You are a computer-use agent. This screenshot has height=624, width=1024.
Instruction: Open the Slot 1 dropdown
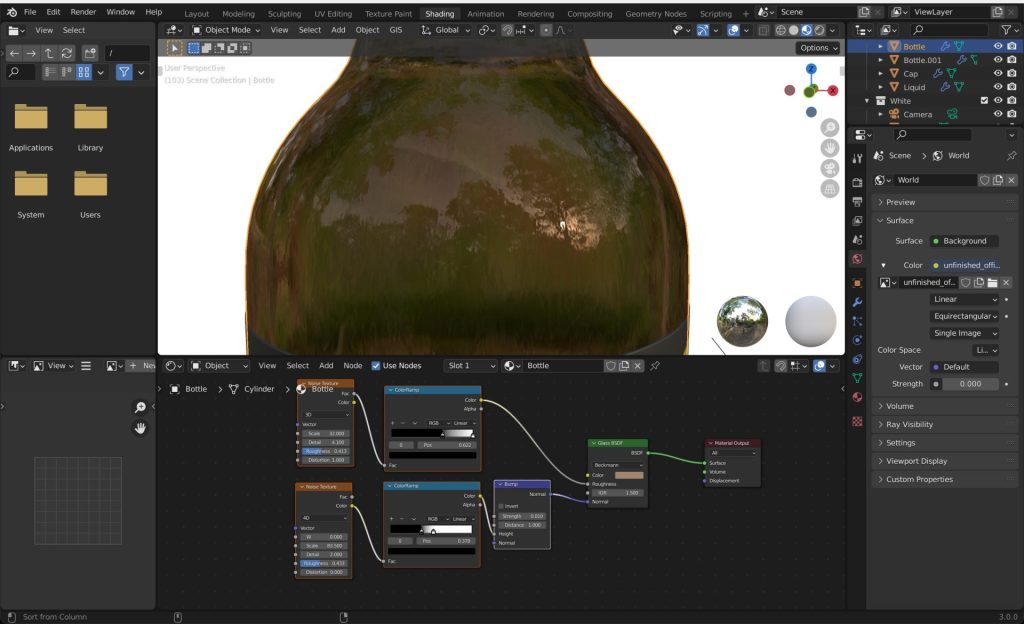[472, 366]
